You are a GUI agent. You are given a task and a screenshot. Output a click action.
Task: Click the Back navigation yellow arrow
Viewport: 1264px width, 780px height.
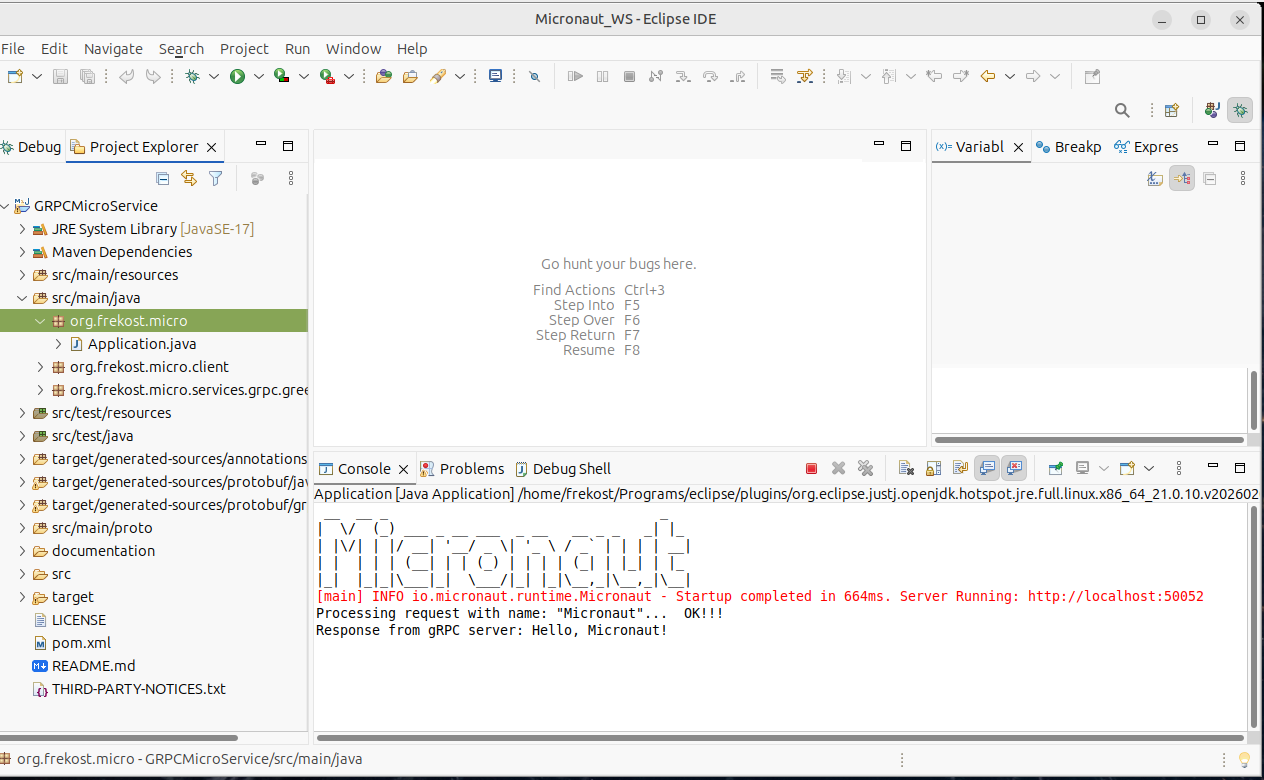(988, 76)
